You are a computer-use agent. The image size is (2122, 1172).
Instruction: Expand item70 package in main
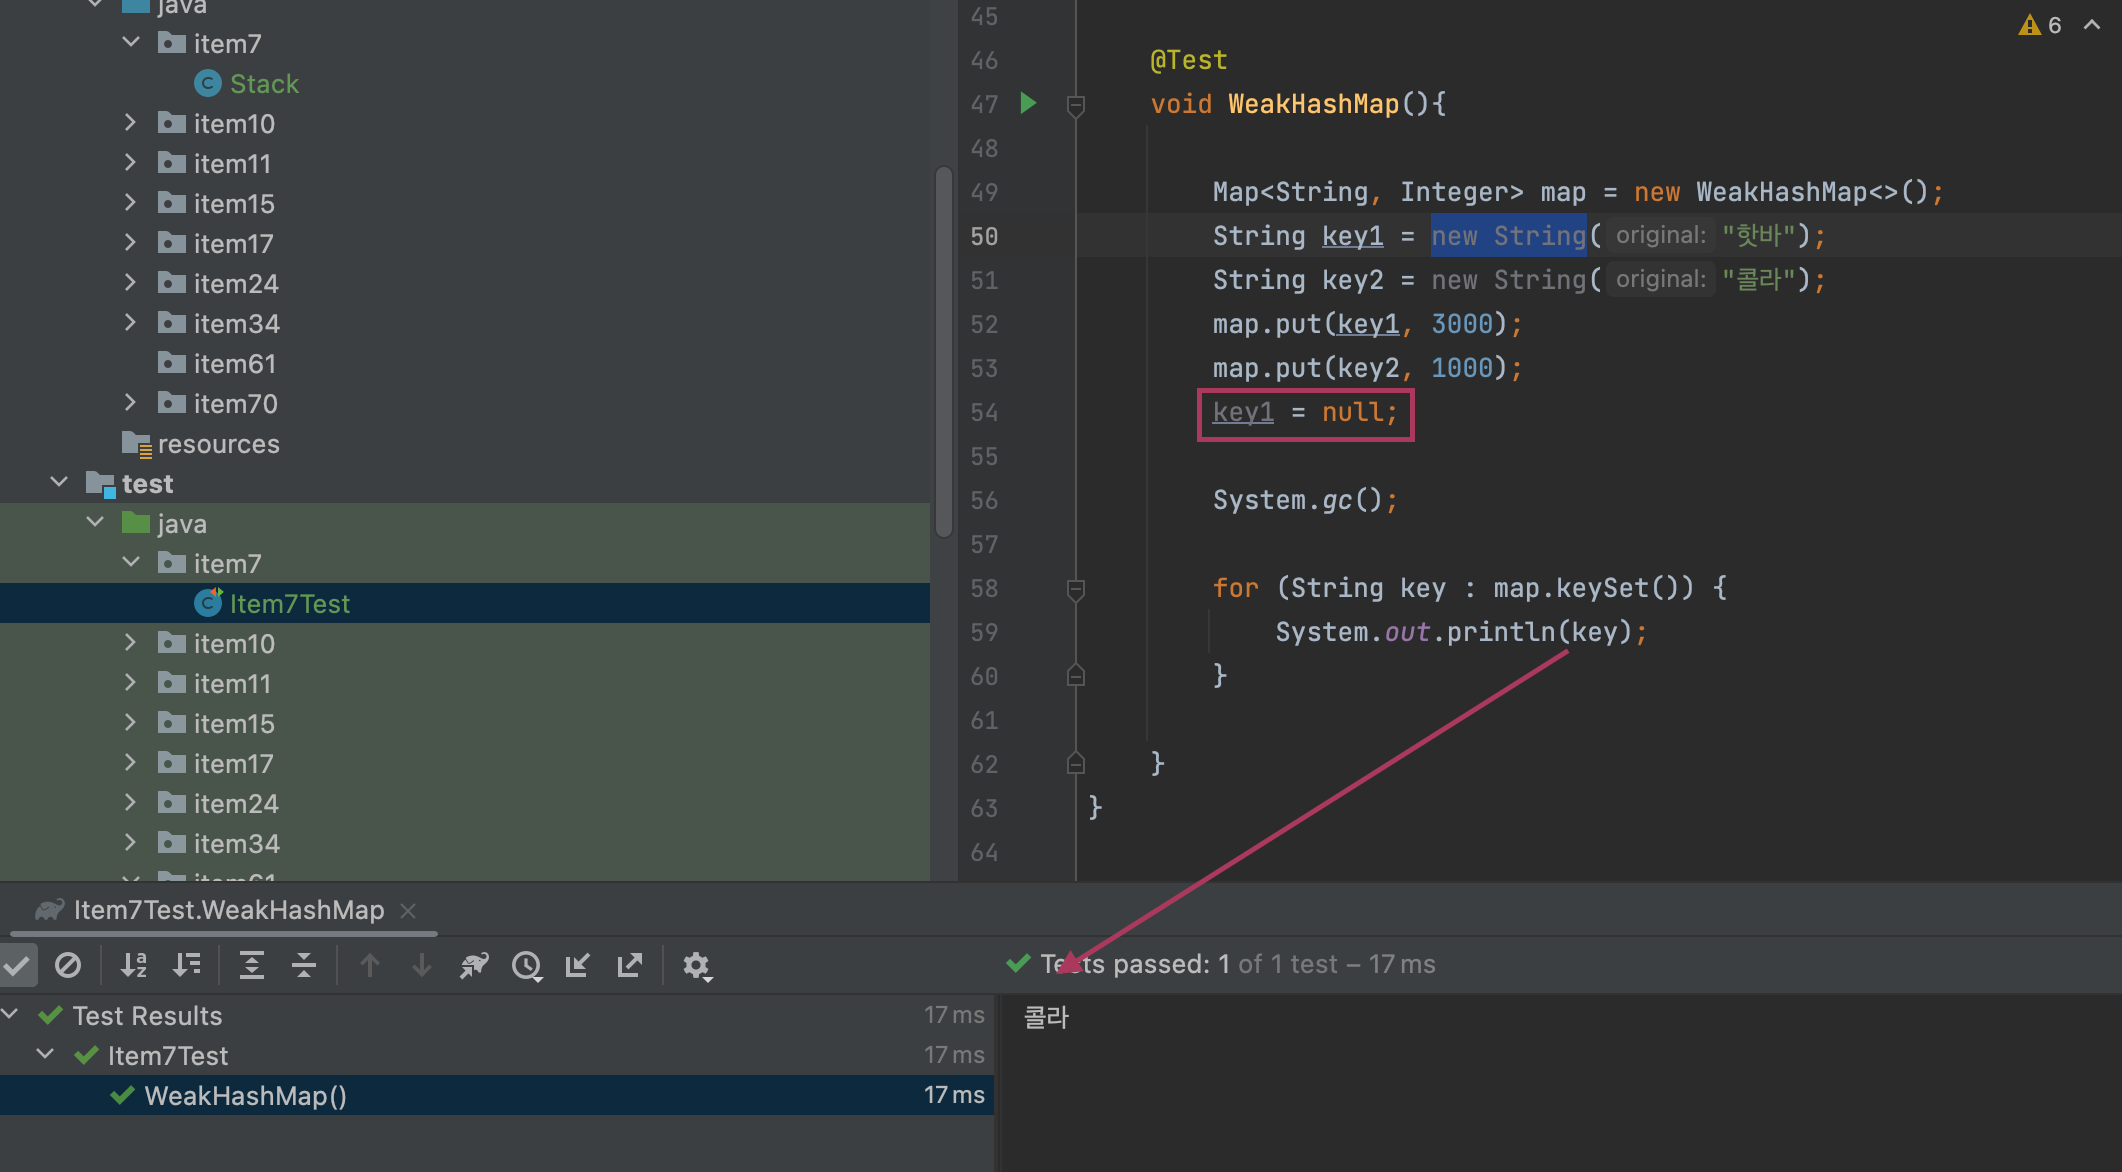[130, 403]
